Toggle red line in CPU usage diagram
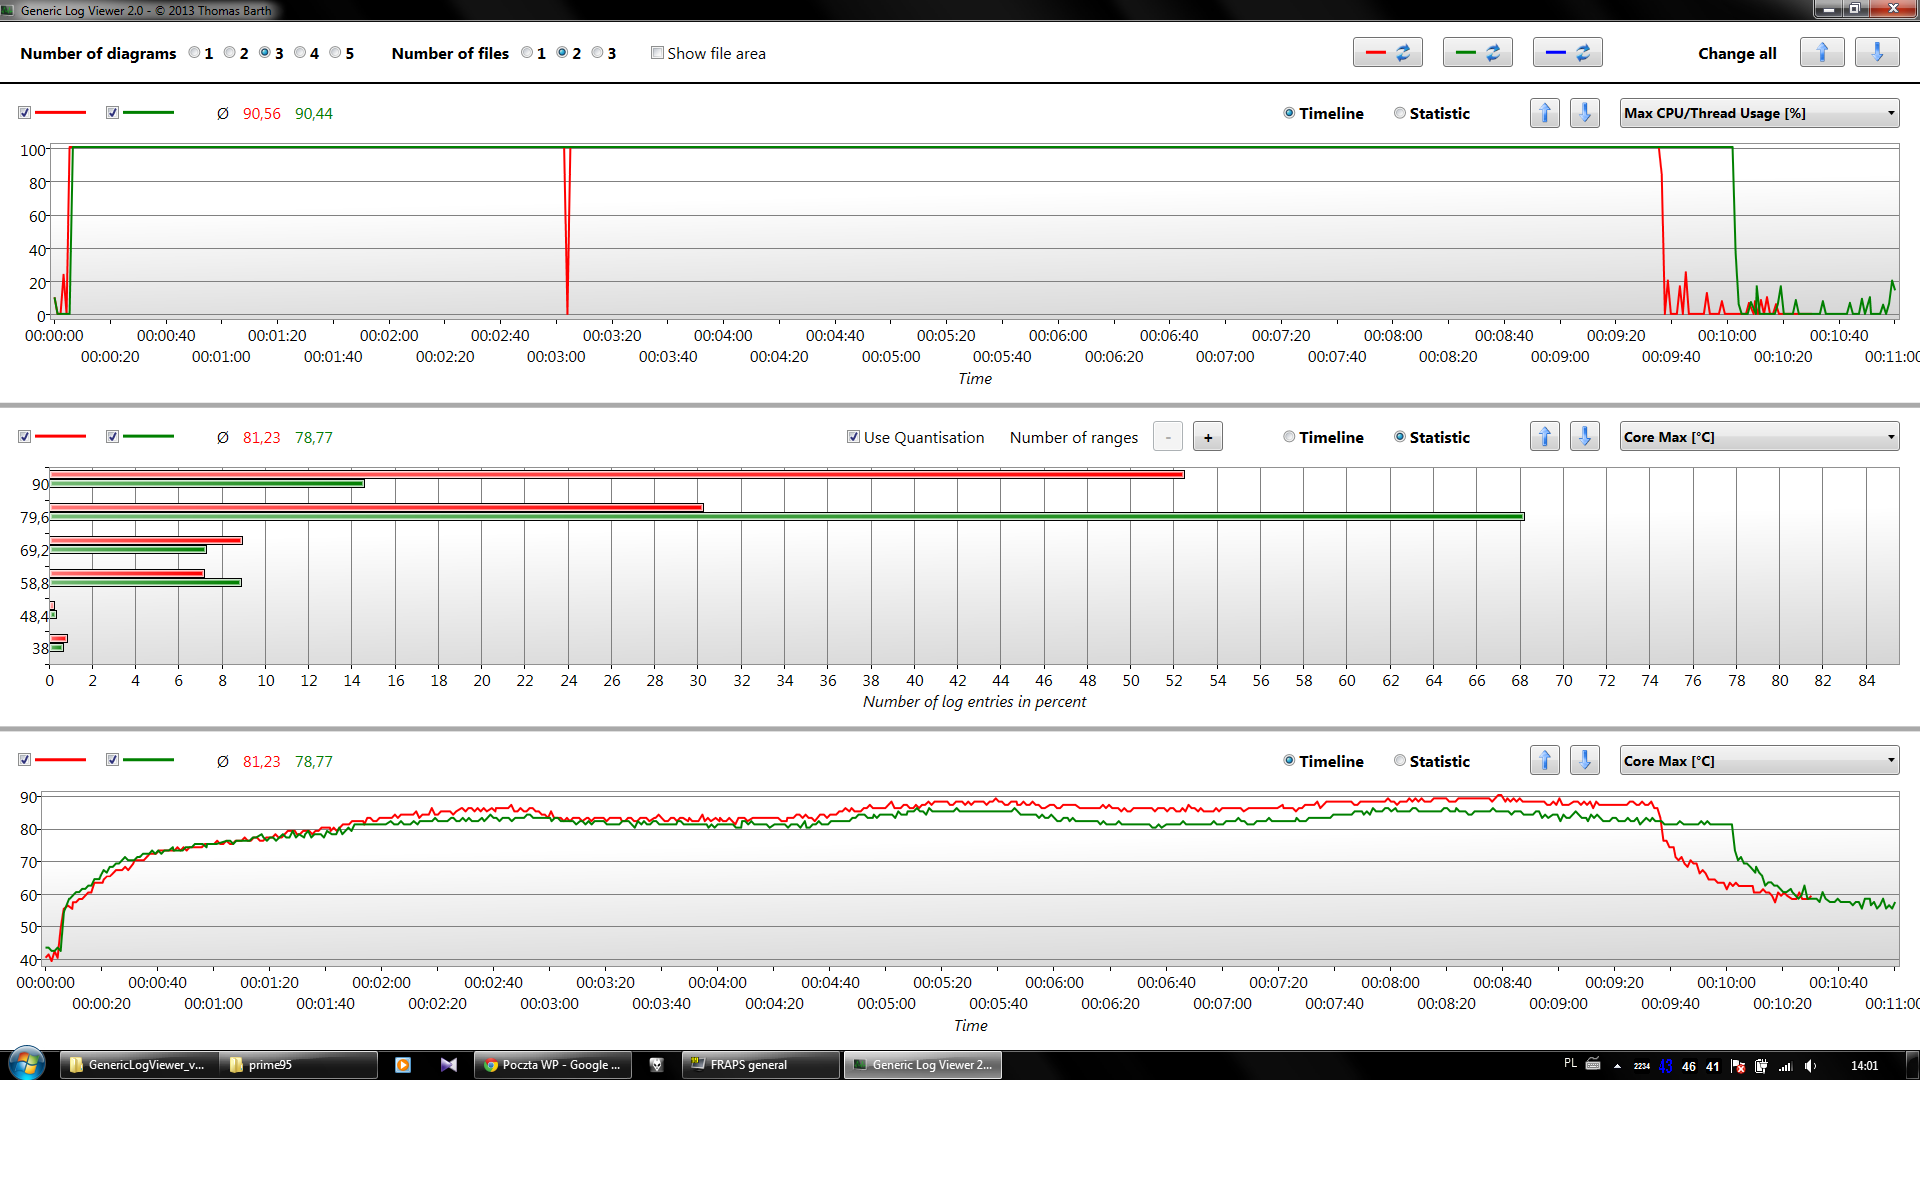Screen dimensions: 1920x1200 pyautogui.click(x=24, y=113)
